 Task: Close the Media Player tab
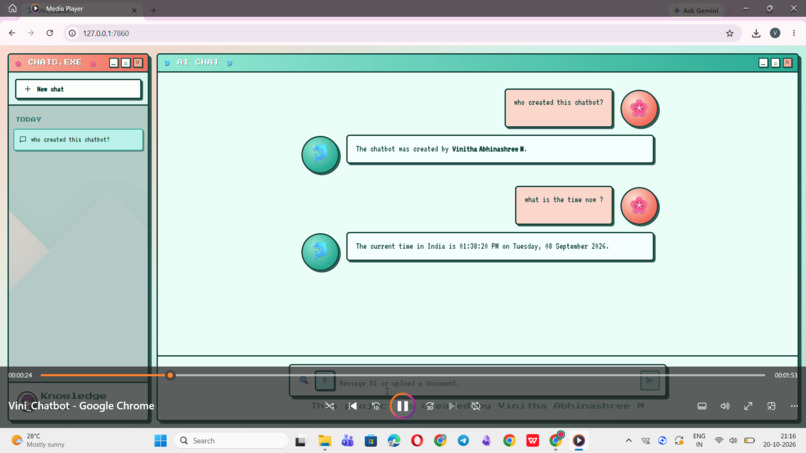click(x=134, y=10)
